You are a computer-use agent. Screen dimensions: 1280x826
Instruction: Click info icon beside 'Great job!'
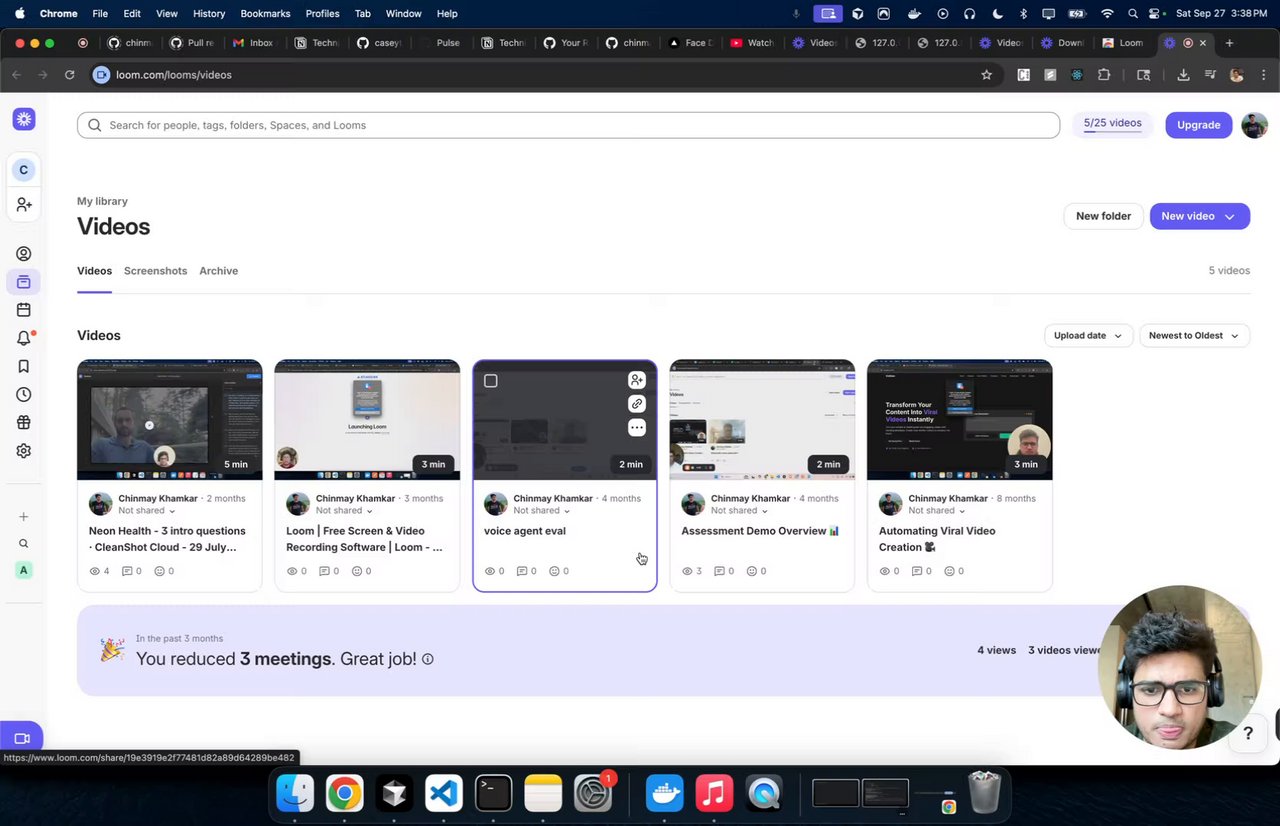(428, 659)
